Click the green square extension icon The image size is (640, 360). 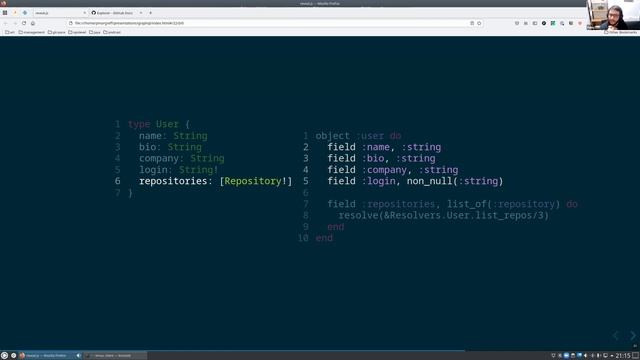click(x=553, y=23)
